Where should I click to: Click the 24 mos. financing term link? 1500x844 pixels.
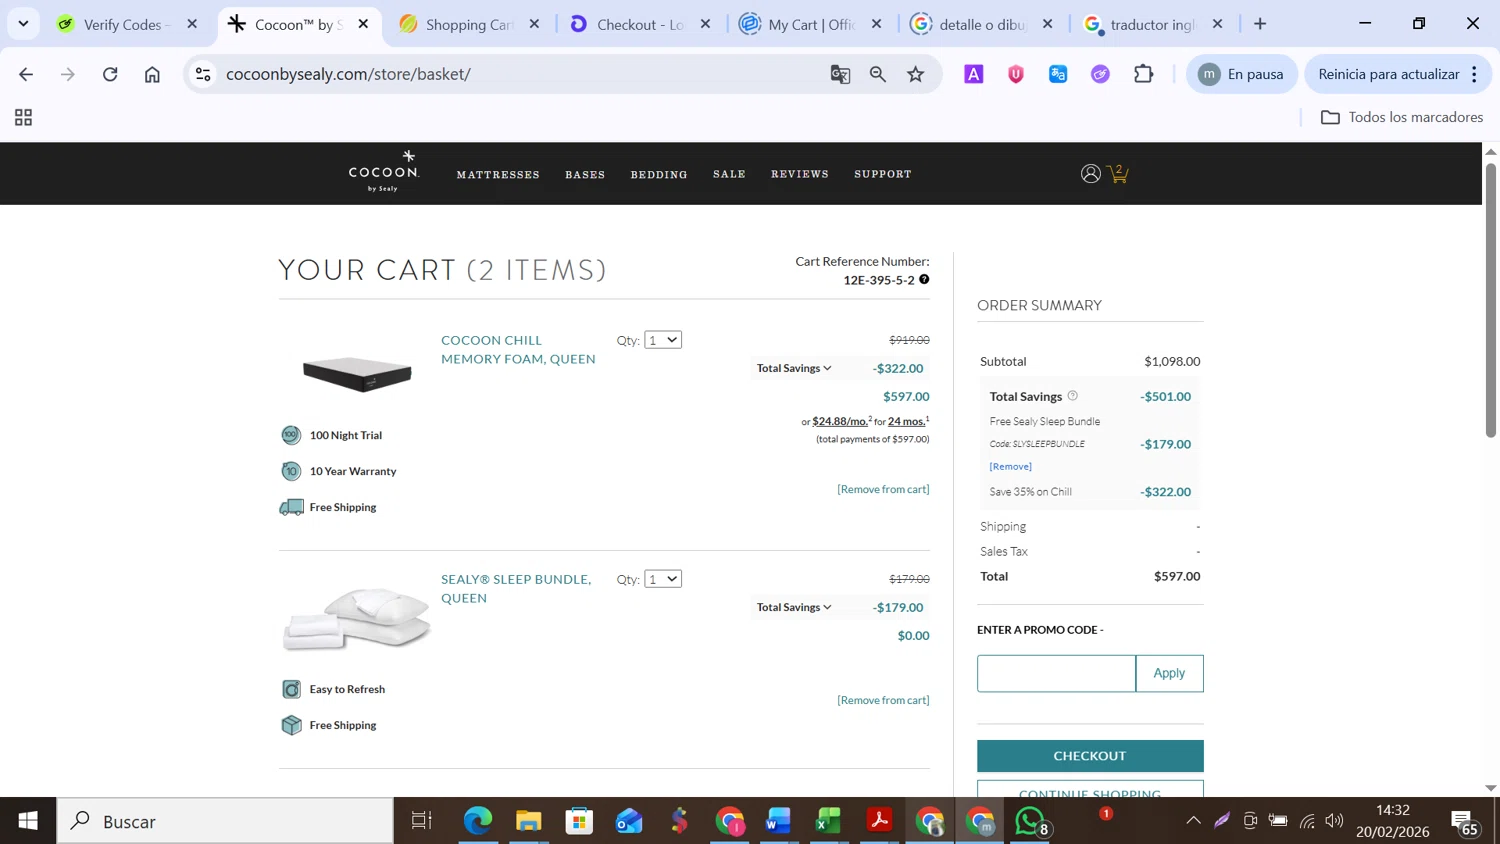906,421
